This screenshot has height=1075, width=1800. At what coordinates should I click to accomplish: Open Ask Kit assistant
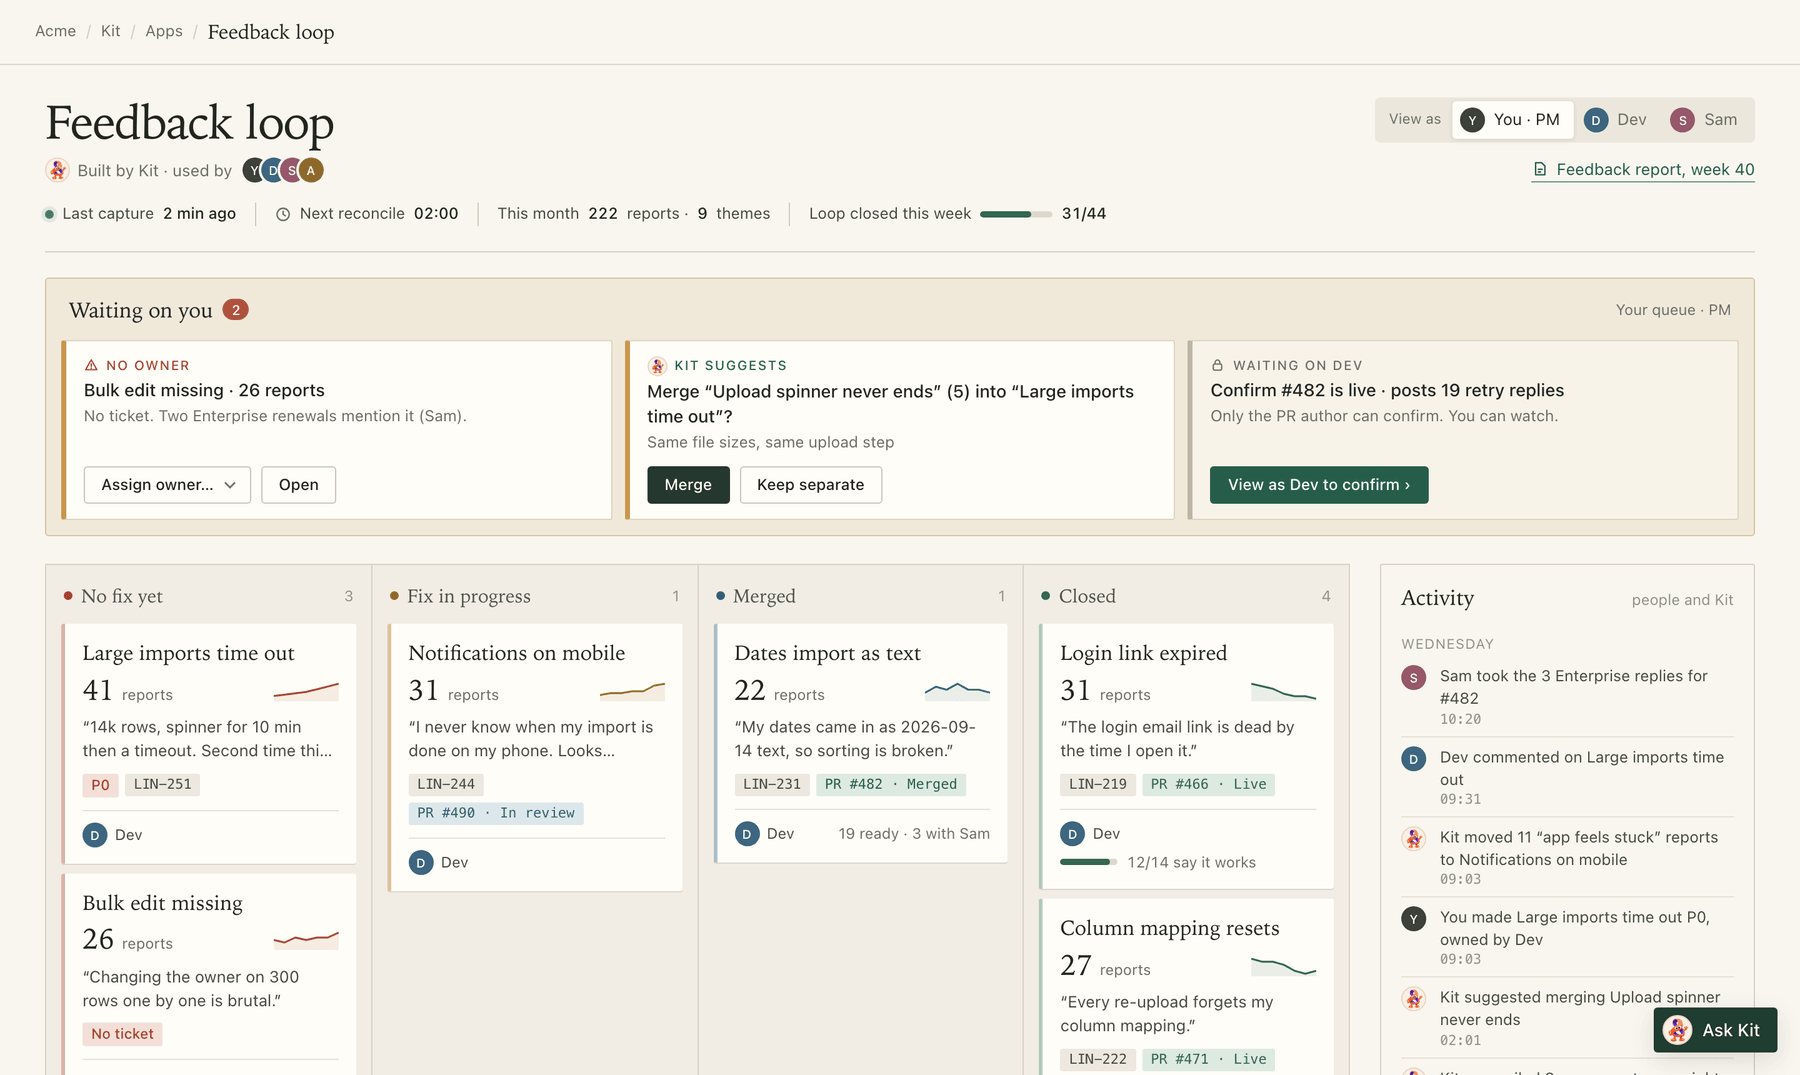coord(1715,1030)
